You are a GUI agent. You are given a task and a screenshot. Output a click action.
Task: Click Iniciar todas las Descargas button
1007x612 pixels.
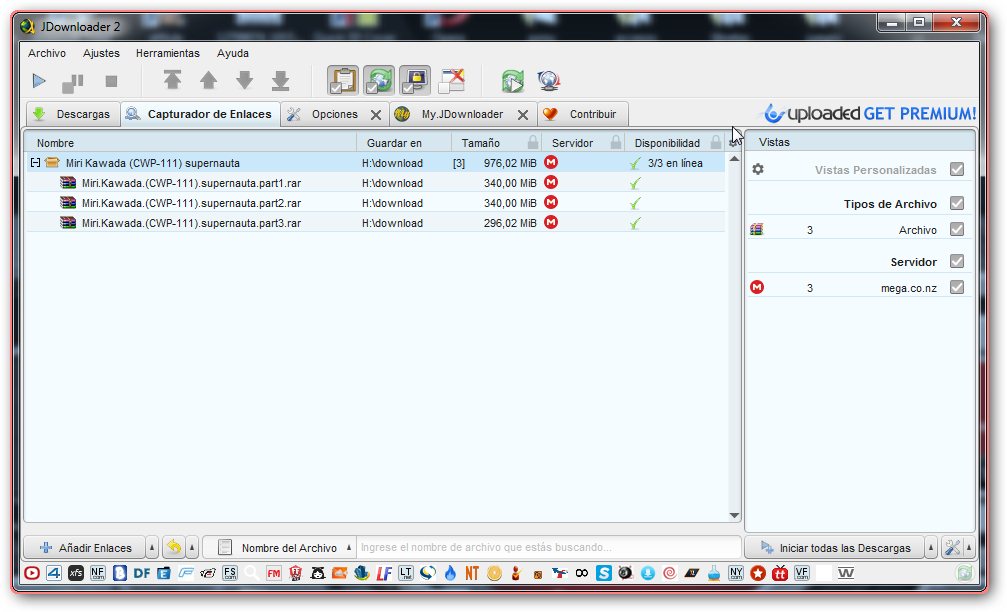click(835, 548)
